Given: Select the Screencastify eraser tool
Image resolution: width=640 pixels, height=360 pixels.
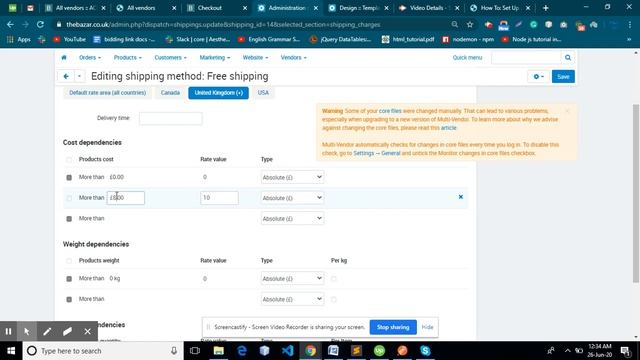Looking at the screenshot, I should point(67,331).
